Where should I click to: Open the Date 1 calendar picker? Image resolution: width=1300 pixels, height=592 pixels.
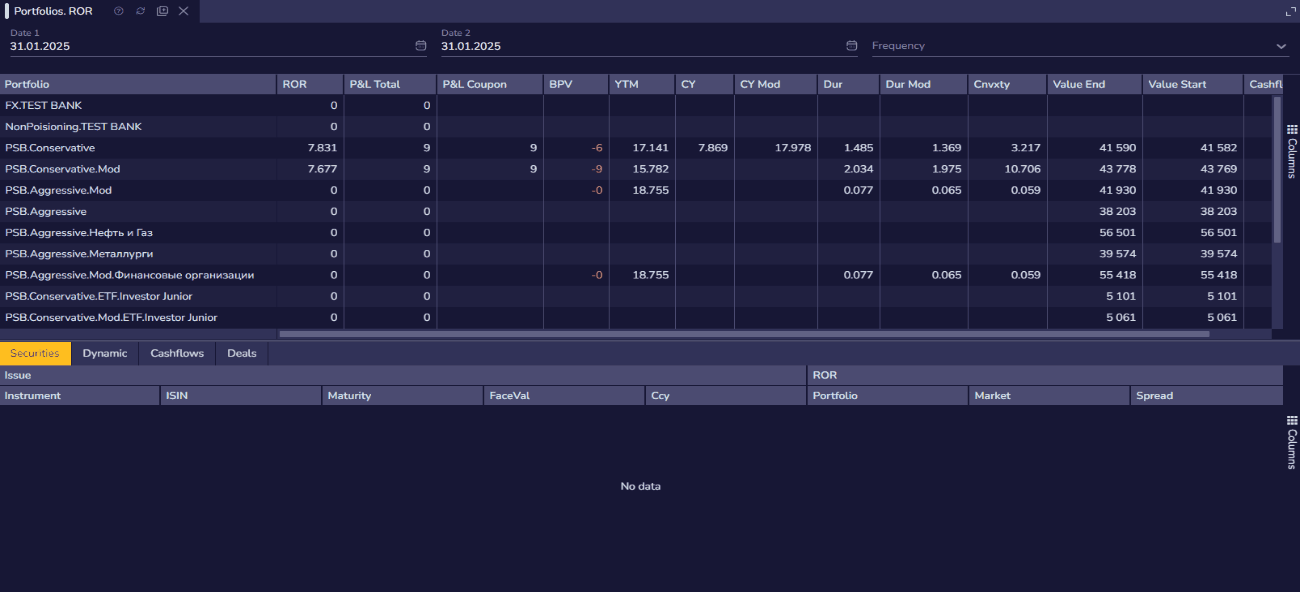pyautogui.click(x=421, y=46)
